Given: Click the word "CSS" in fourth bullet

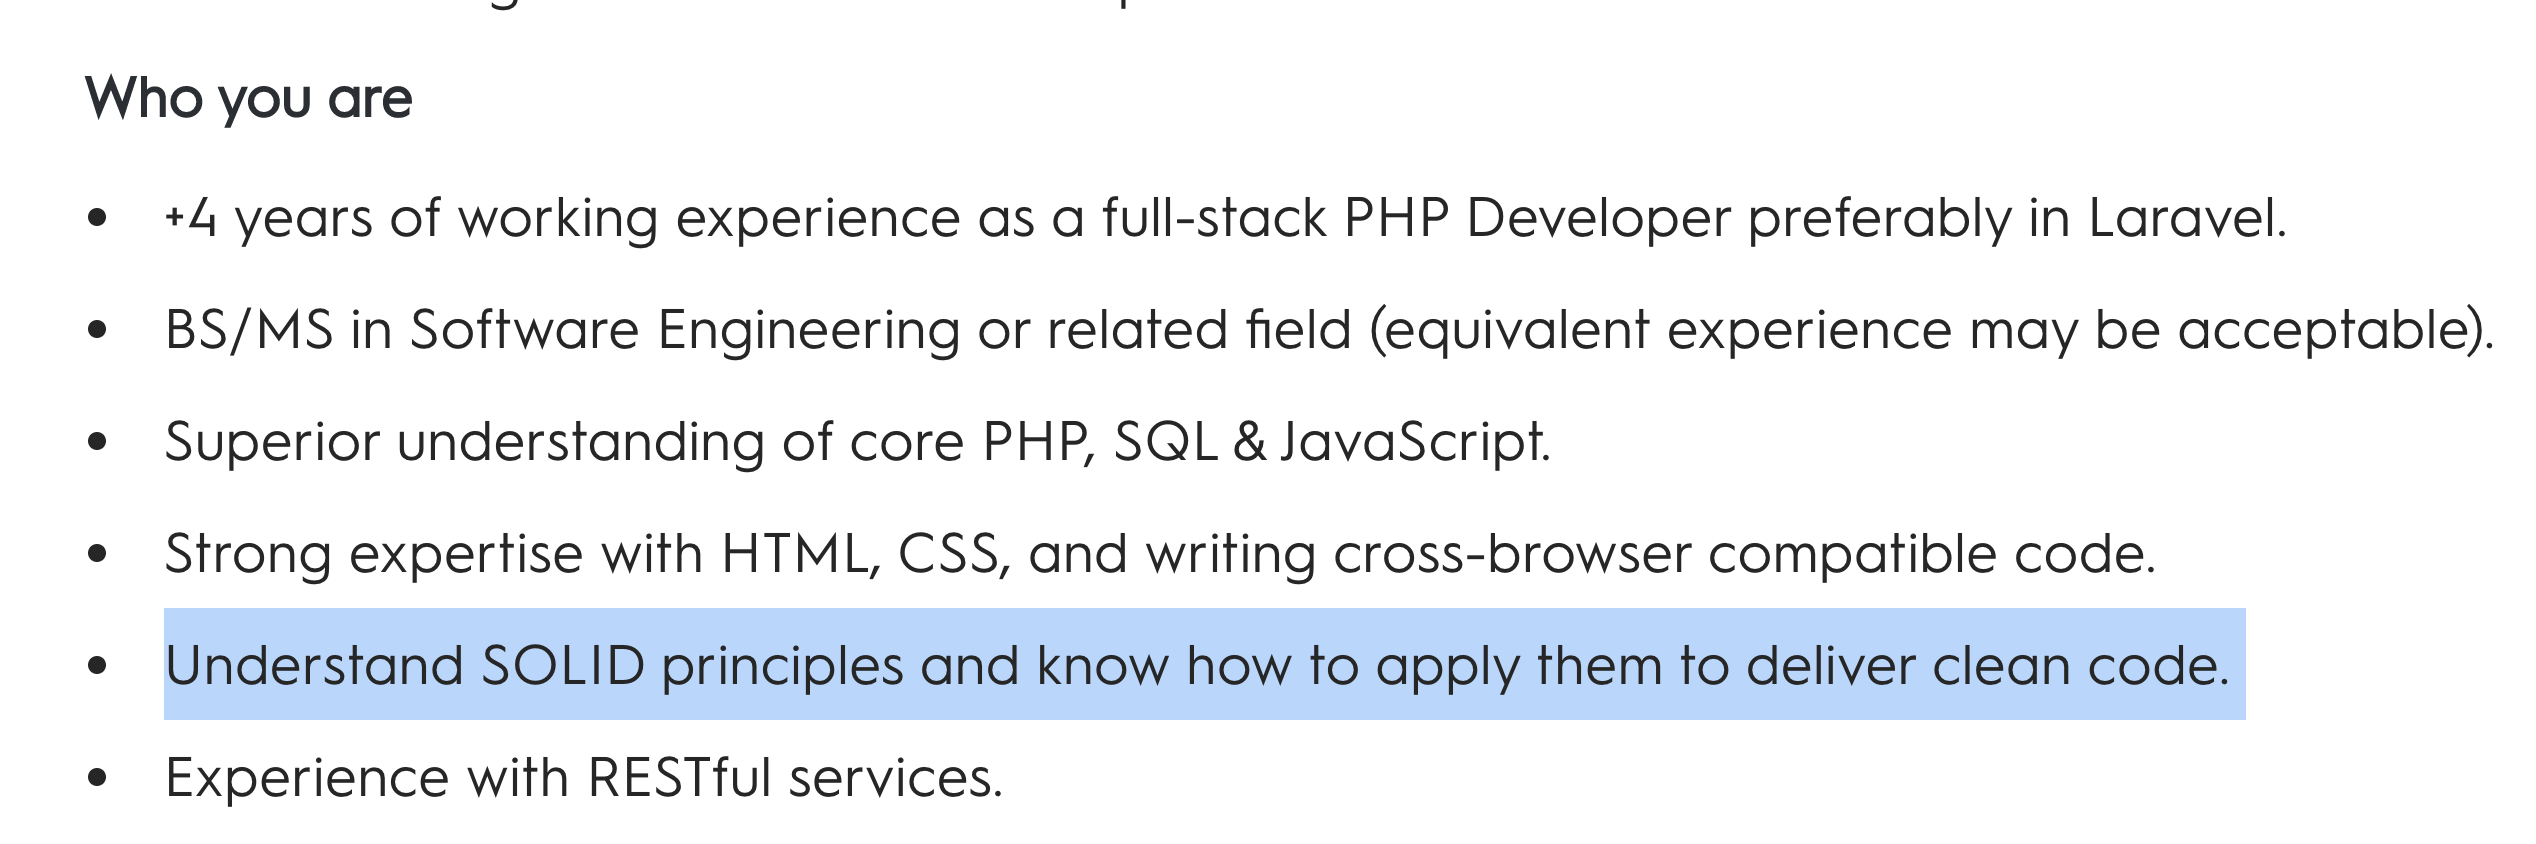Looking at the screenshot, I should tap(948, 553).
